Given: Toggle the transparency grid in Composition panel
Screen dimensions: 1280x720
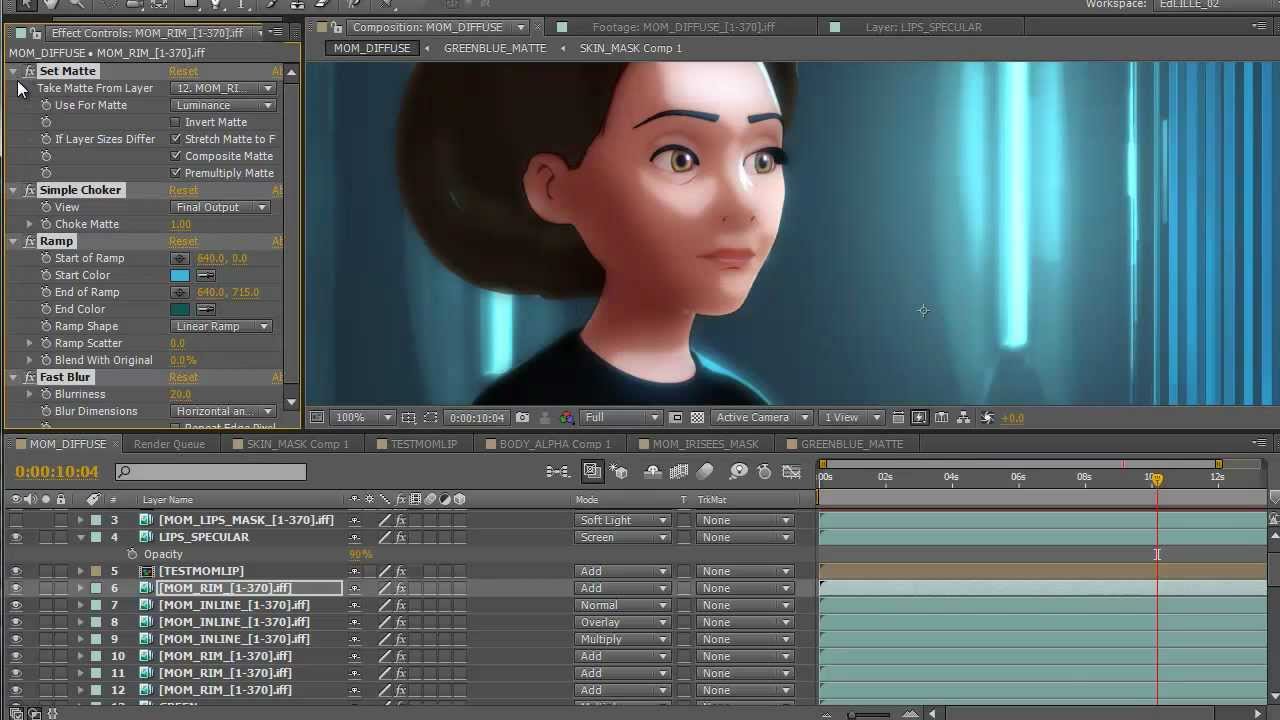Looking at the screenshot, I should pos(697,417).
